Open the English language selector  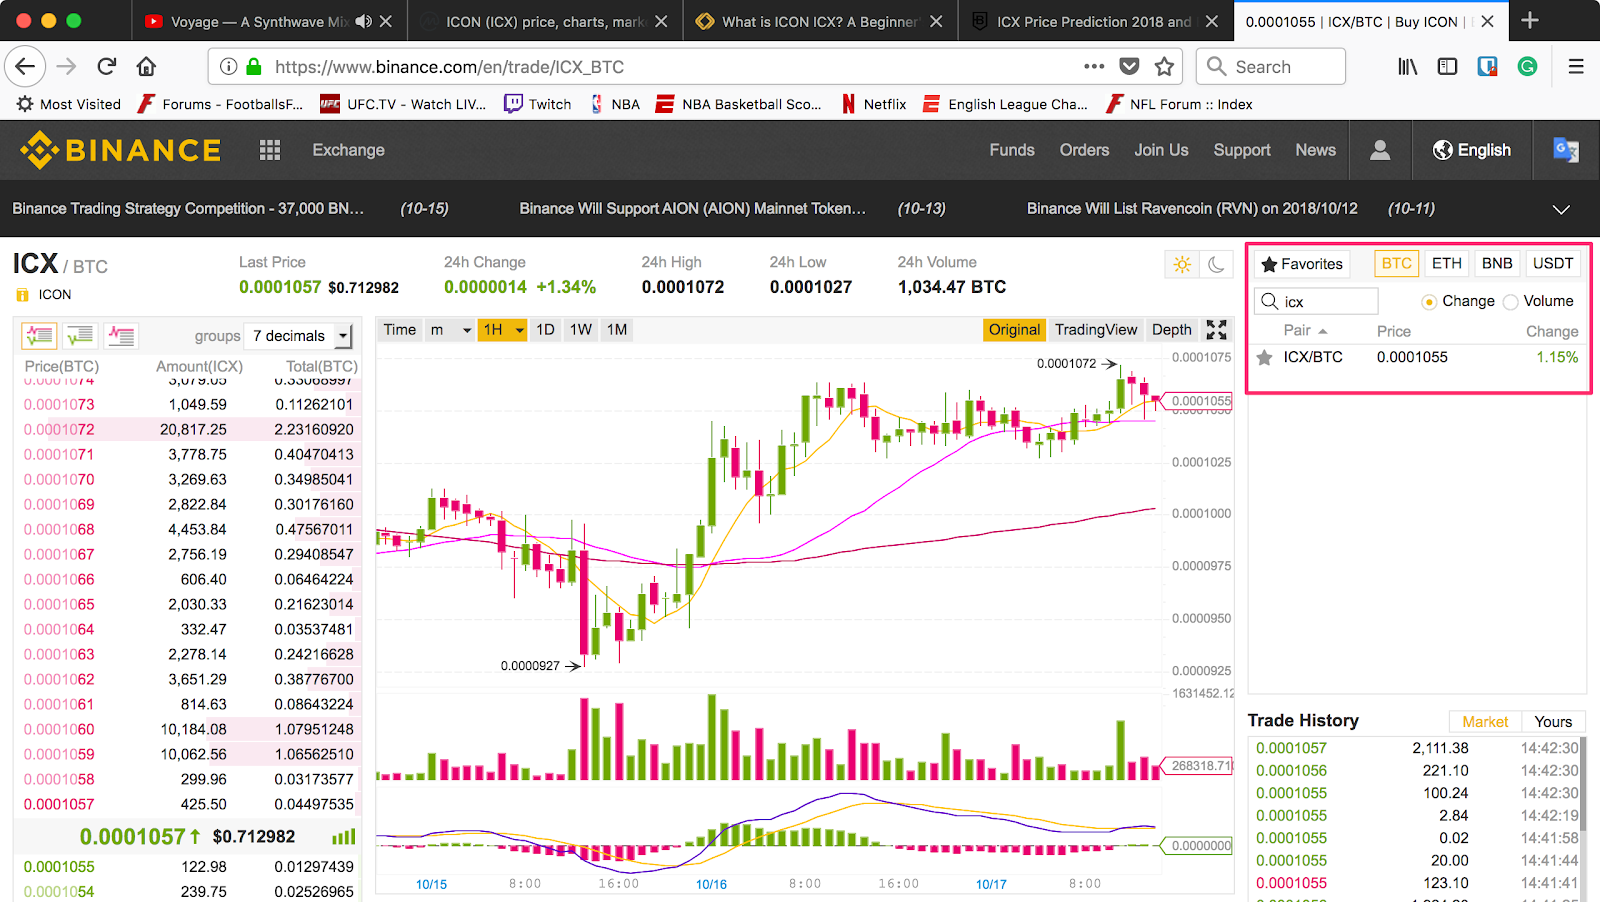point(1471,150)
